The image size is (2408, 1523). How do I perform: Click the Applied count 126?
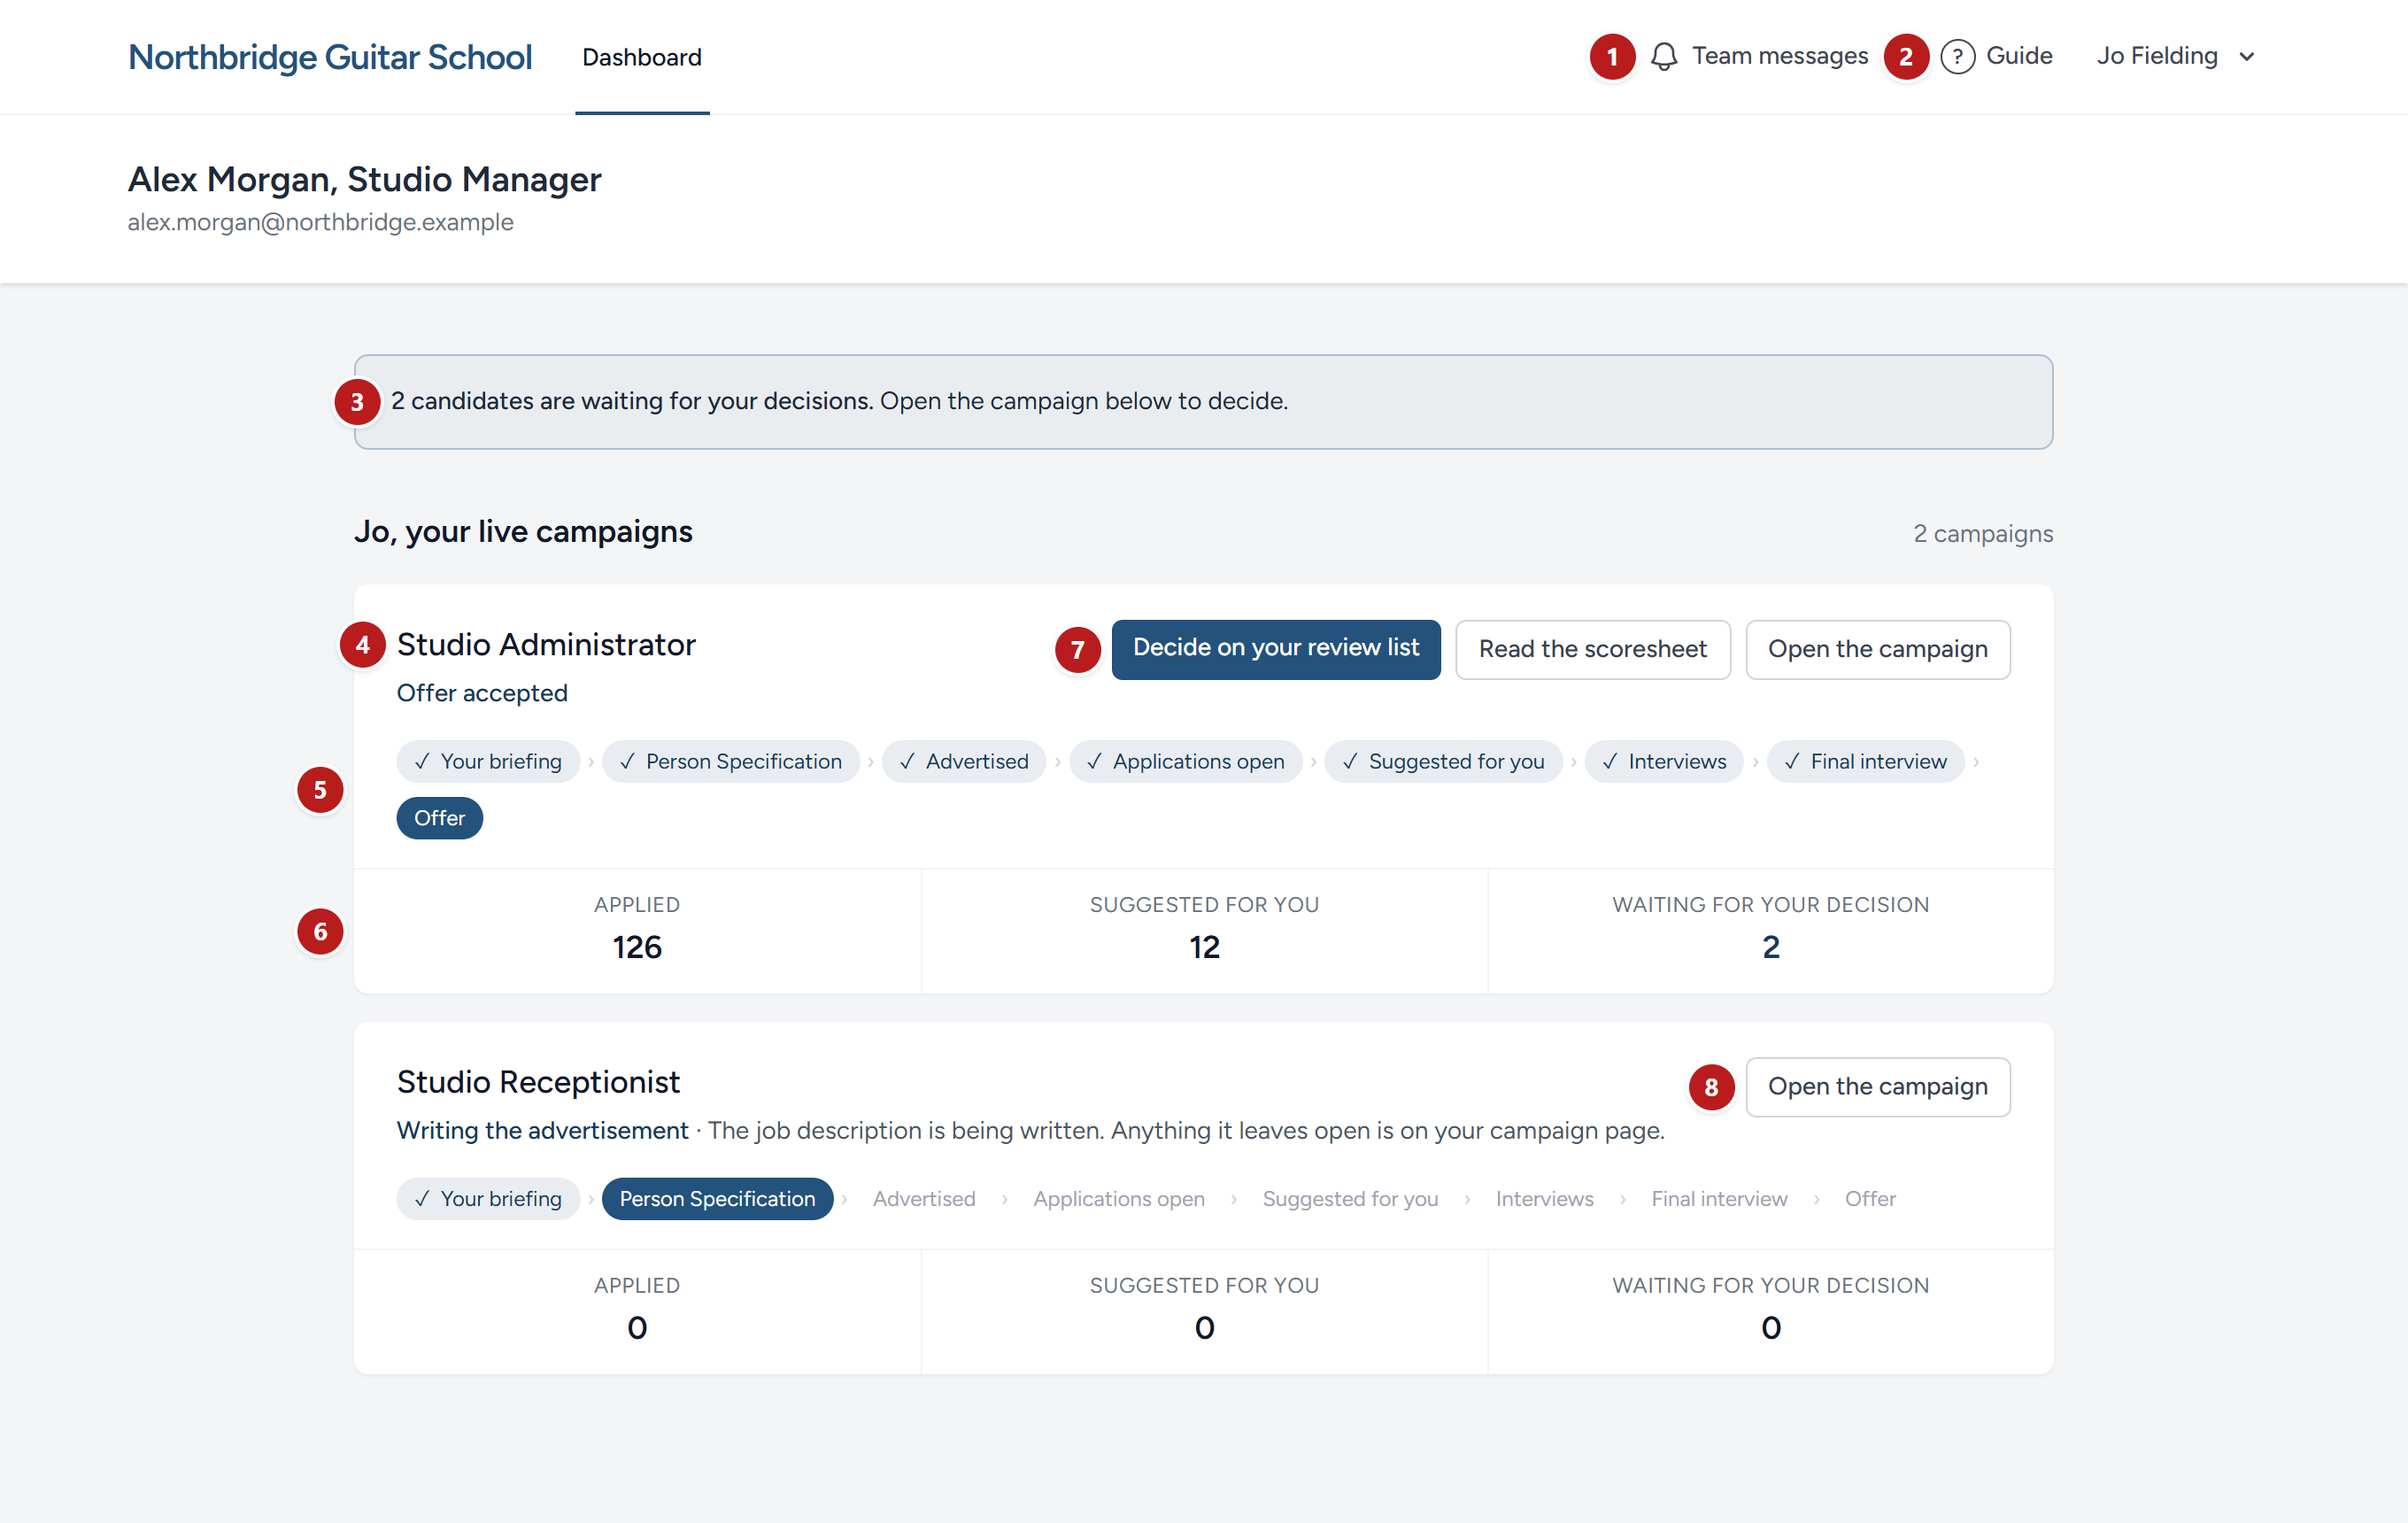[x=637, y=948]
